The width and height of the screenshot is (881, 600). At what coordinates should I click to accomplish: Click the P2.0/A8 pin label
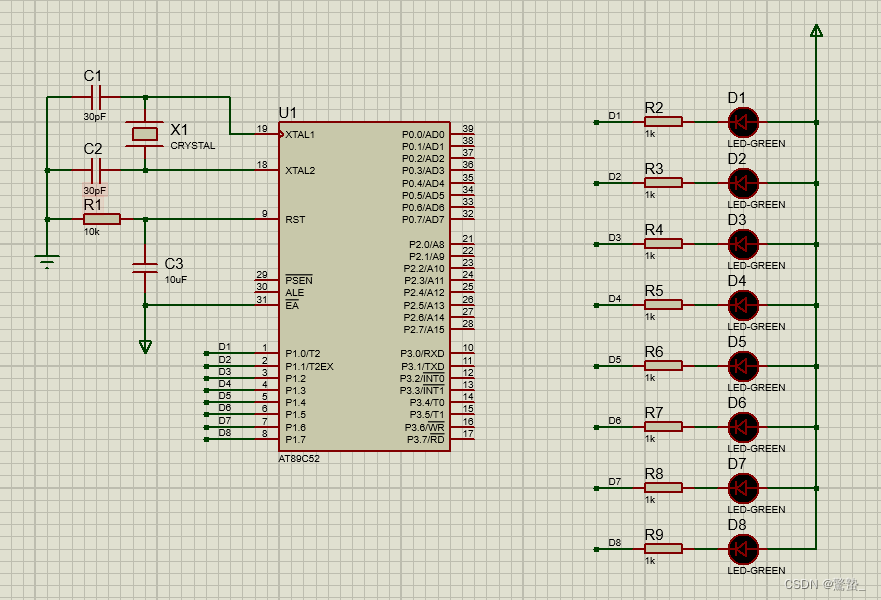coord(426,244)
